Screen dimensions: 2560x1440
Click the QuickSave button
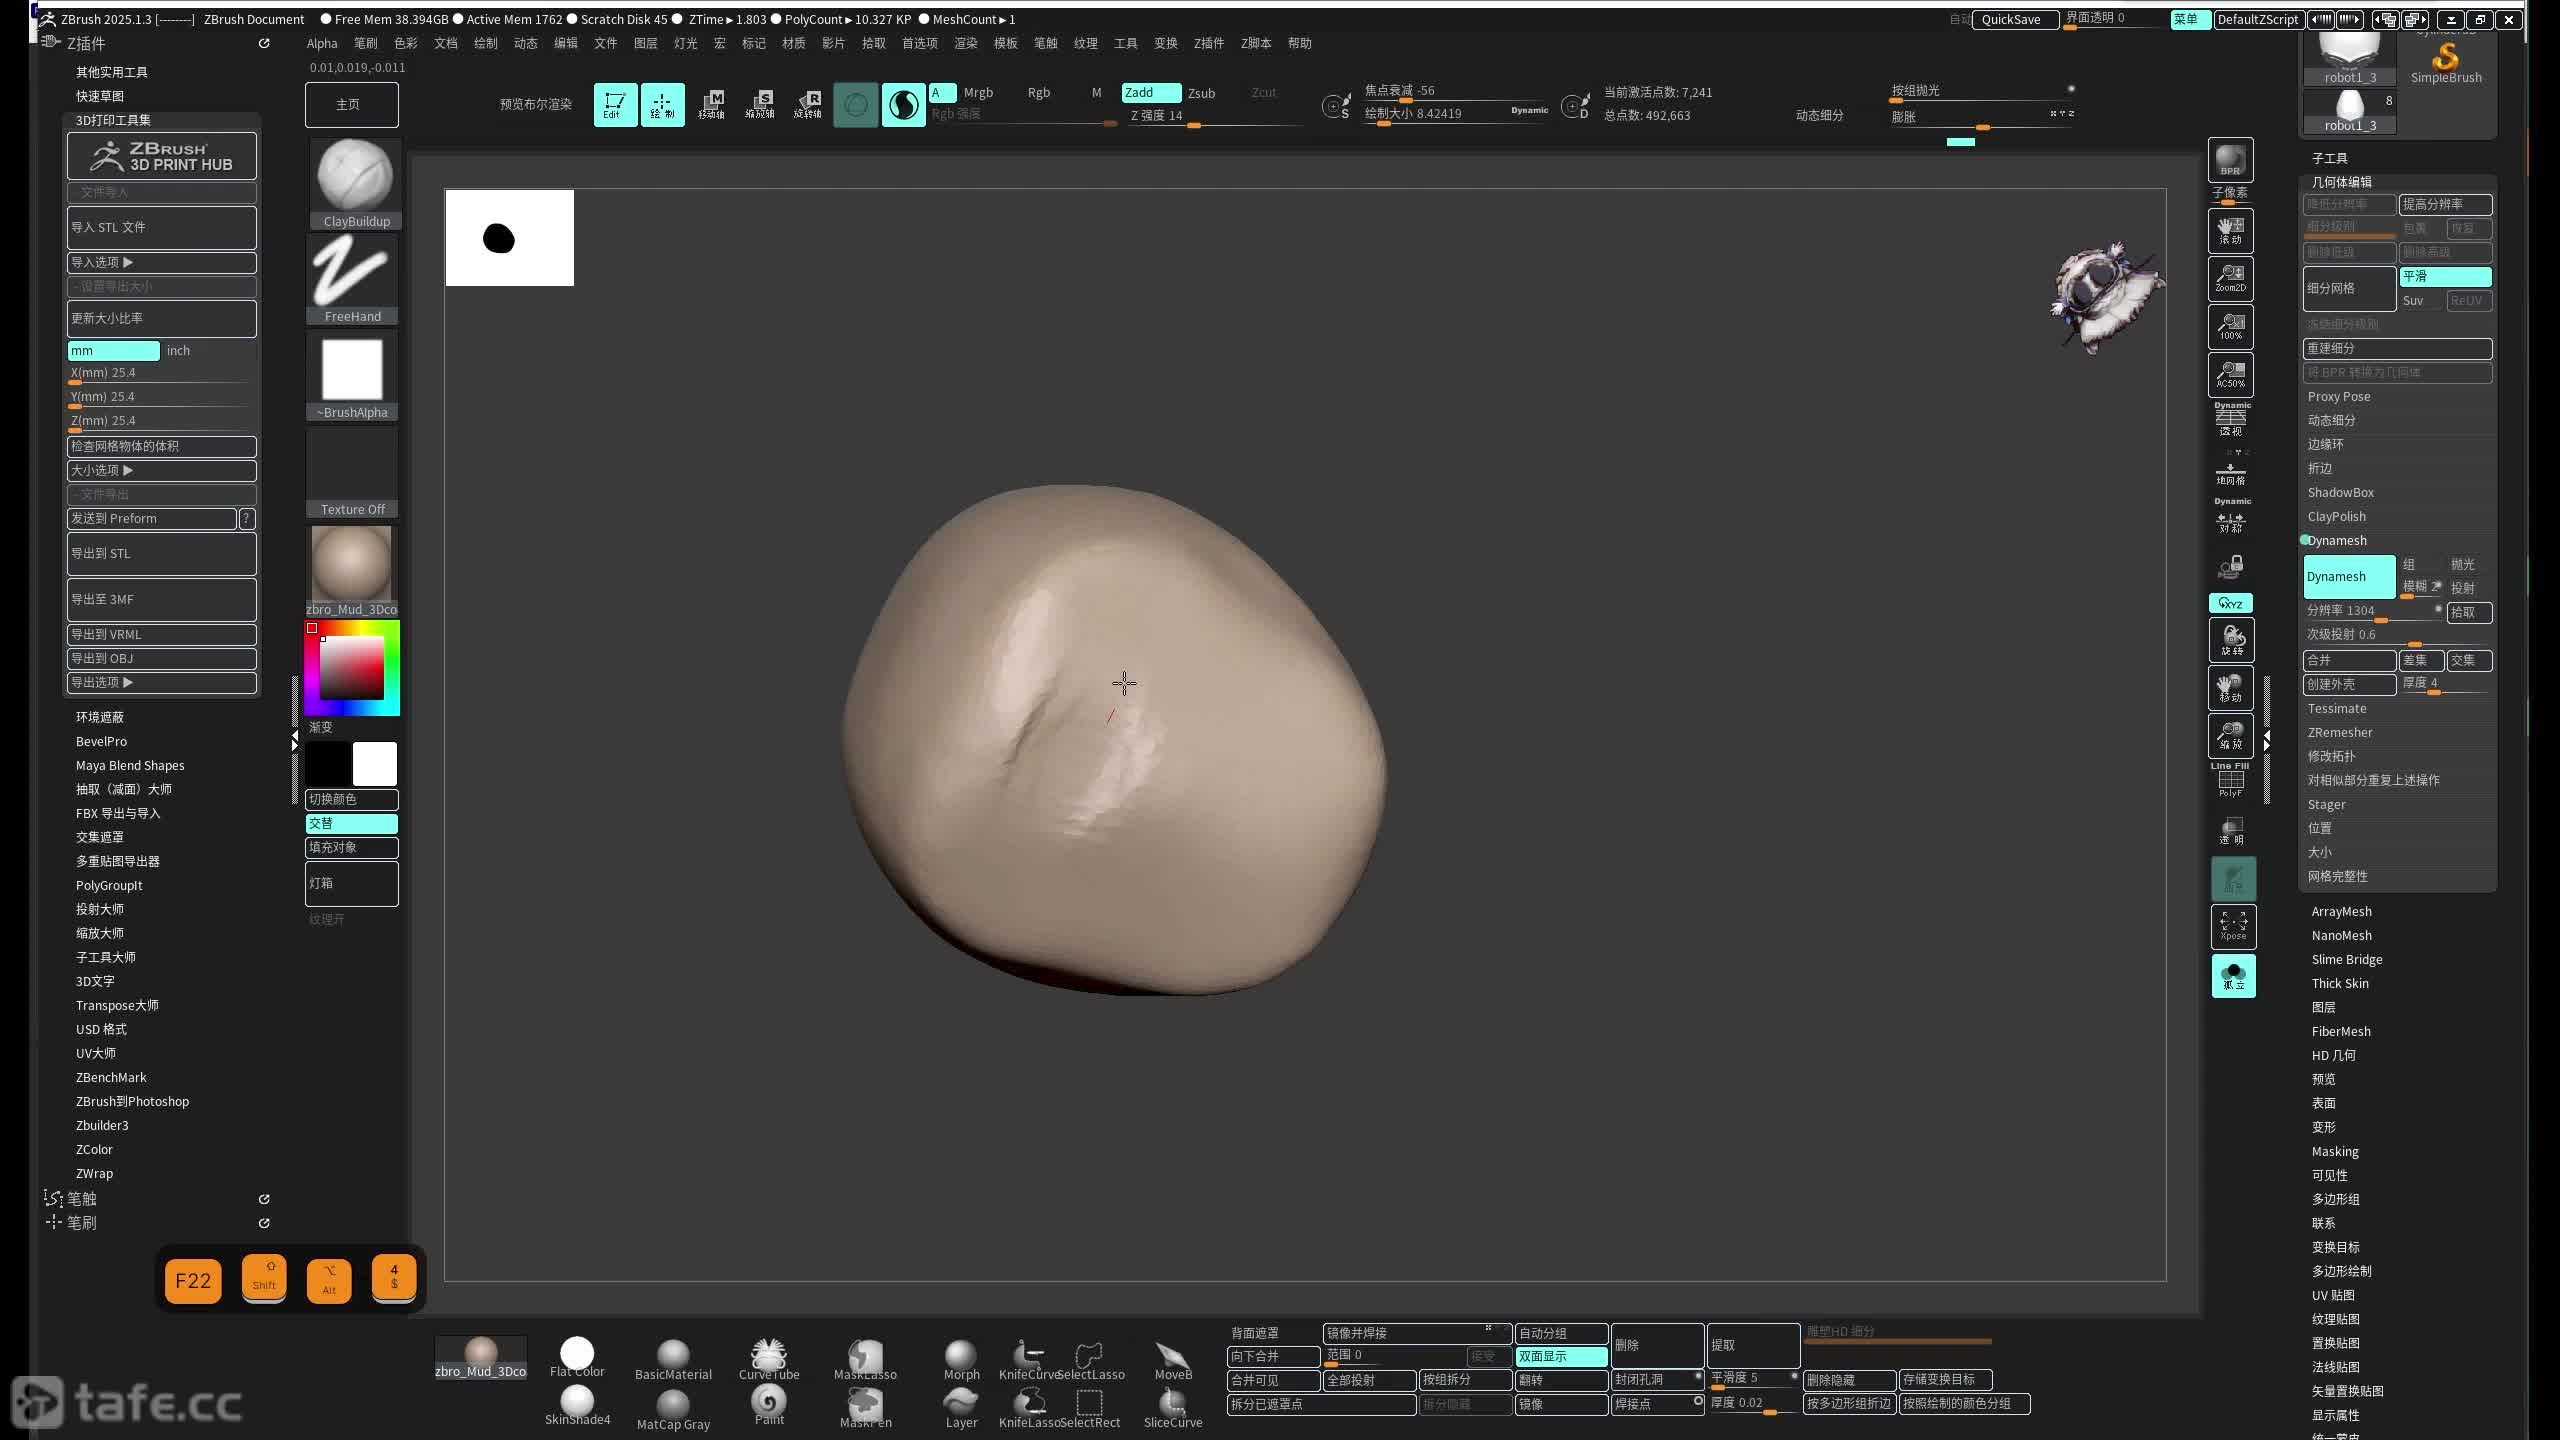[2014, 19]
